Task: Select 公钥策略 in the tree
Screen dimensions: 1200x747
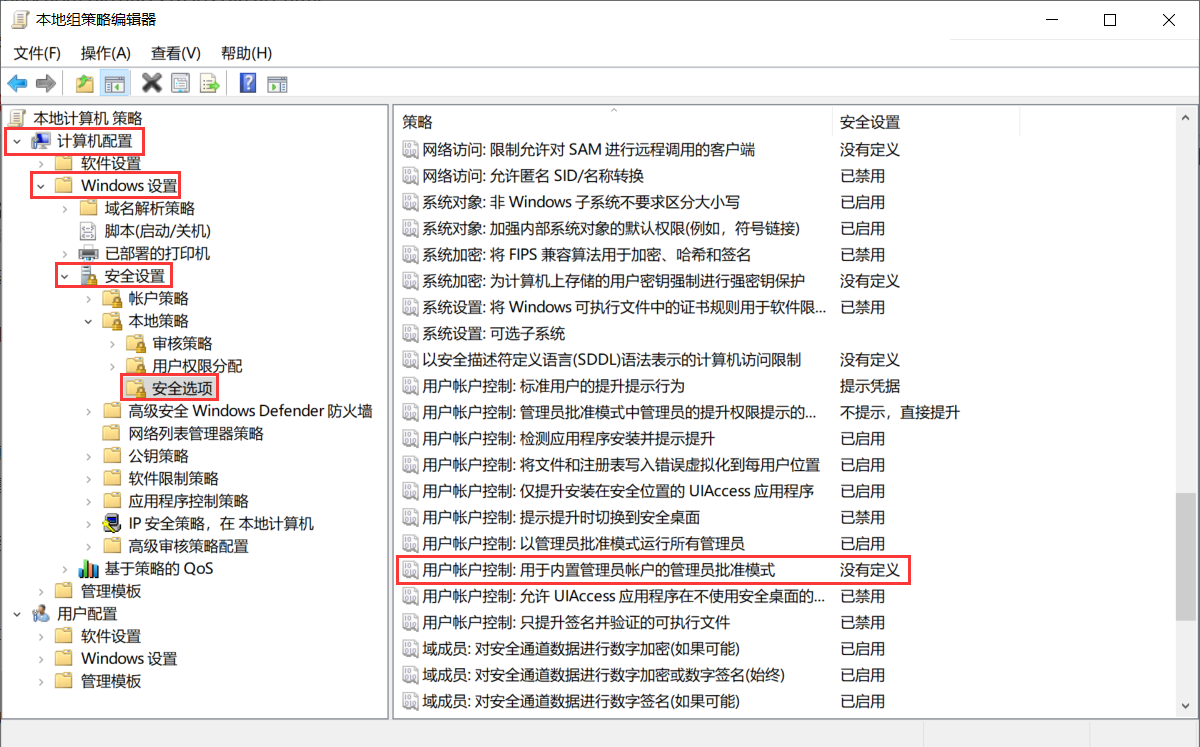Action: (159, 456)
